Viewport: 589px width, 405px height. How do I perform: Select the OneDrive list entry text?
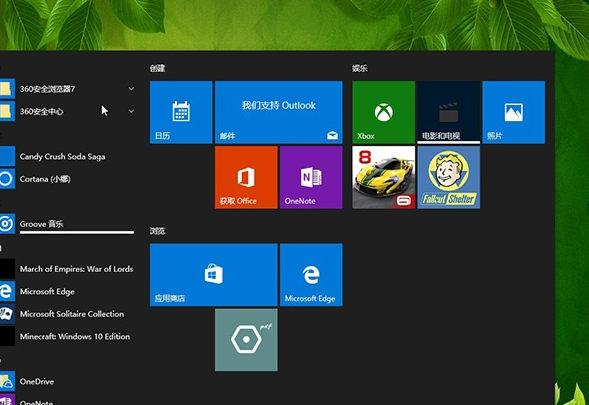pyautogui.click(x=37, y=381)
